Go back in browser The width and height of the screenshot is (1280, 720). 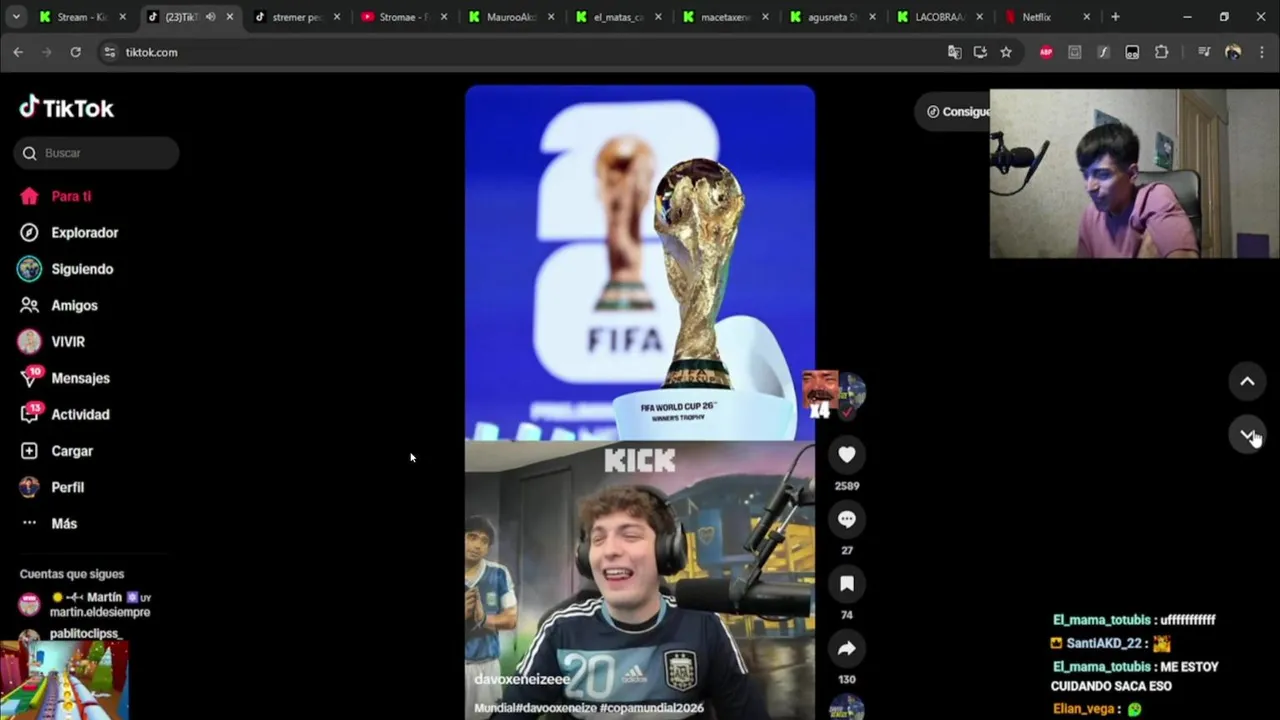18,52
